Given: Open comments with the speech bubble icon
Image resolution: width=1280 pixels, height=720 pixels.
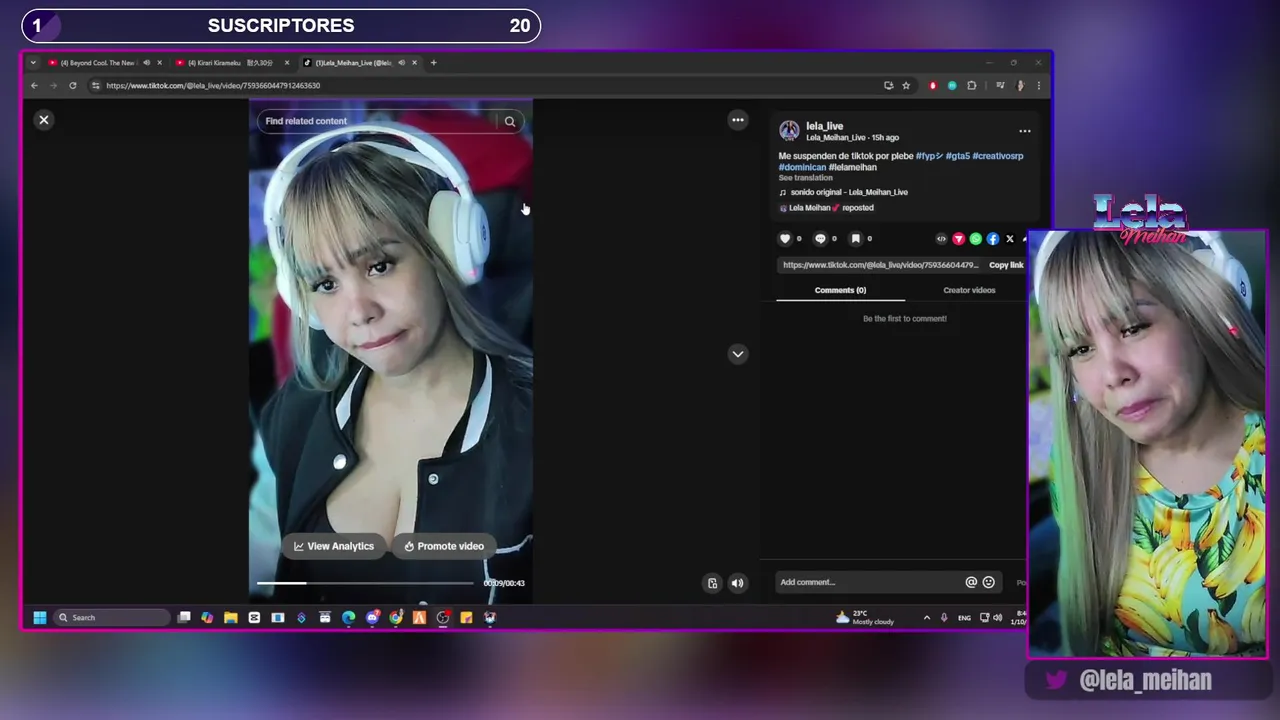Looking at the screenshot, I should [820, 239].
